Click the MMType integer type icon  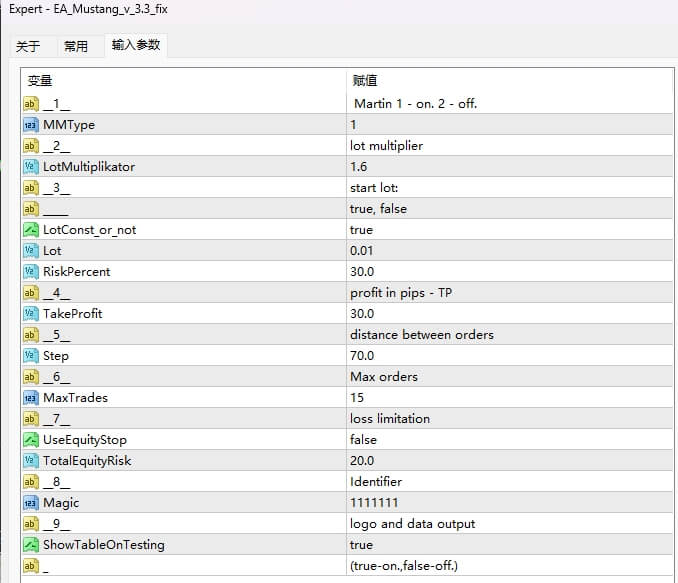pos(30,125)
